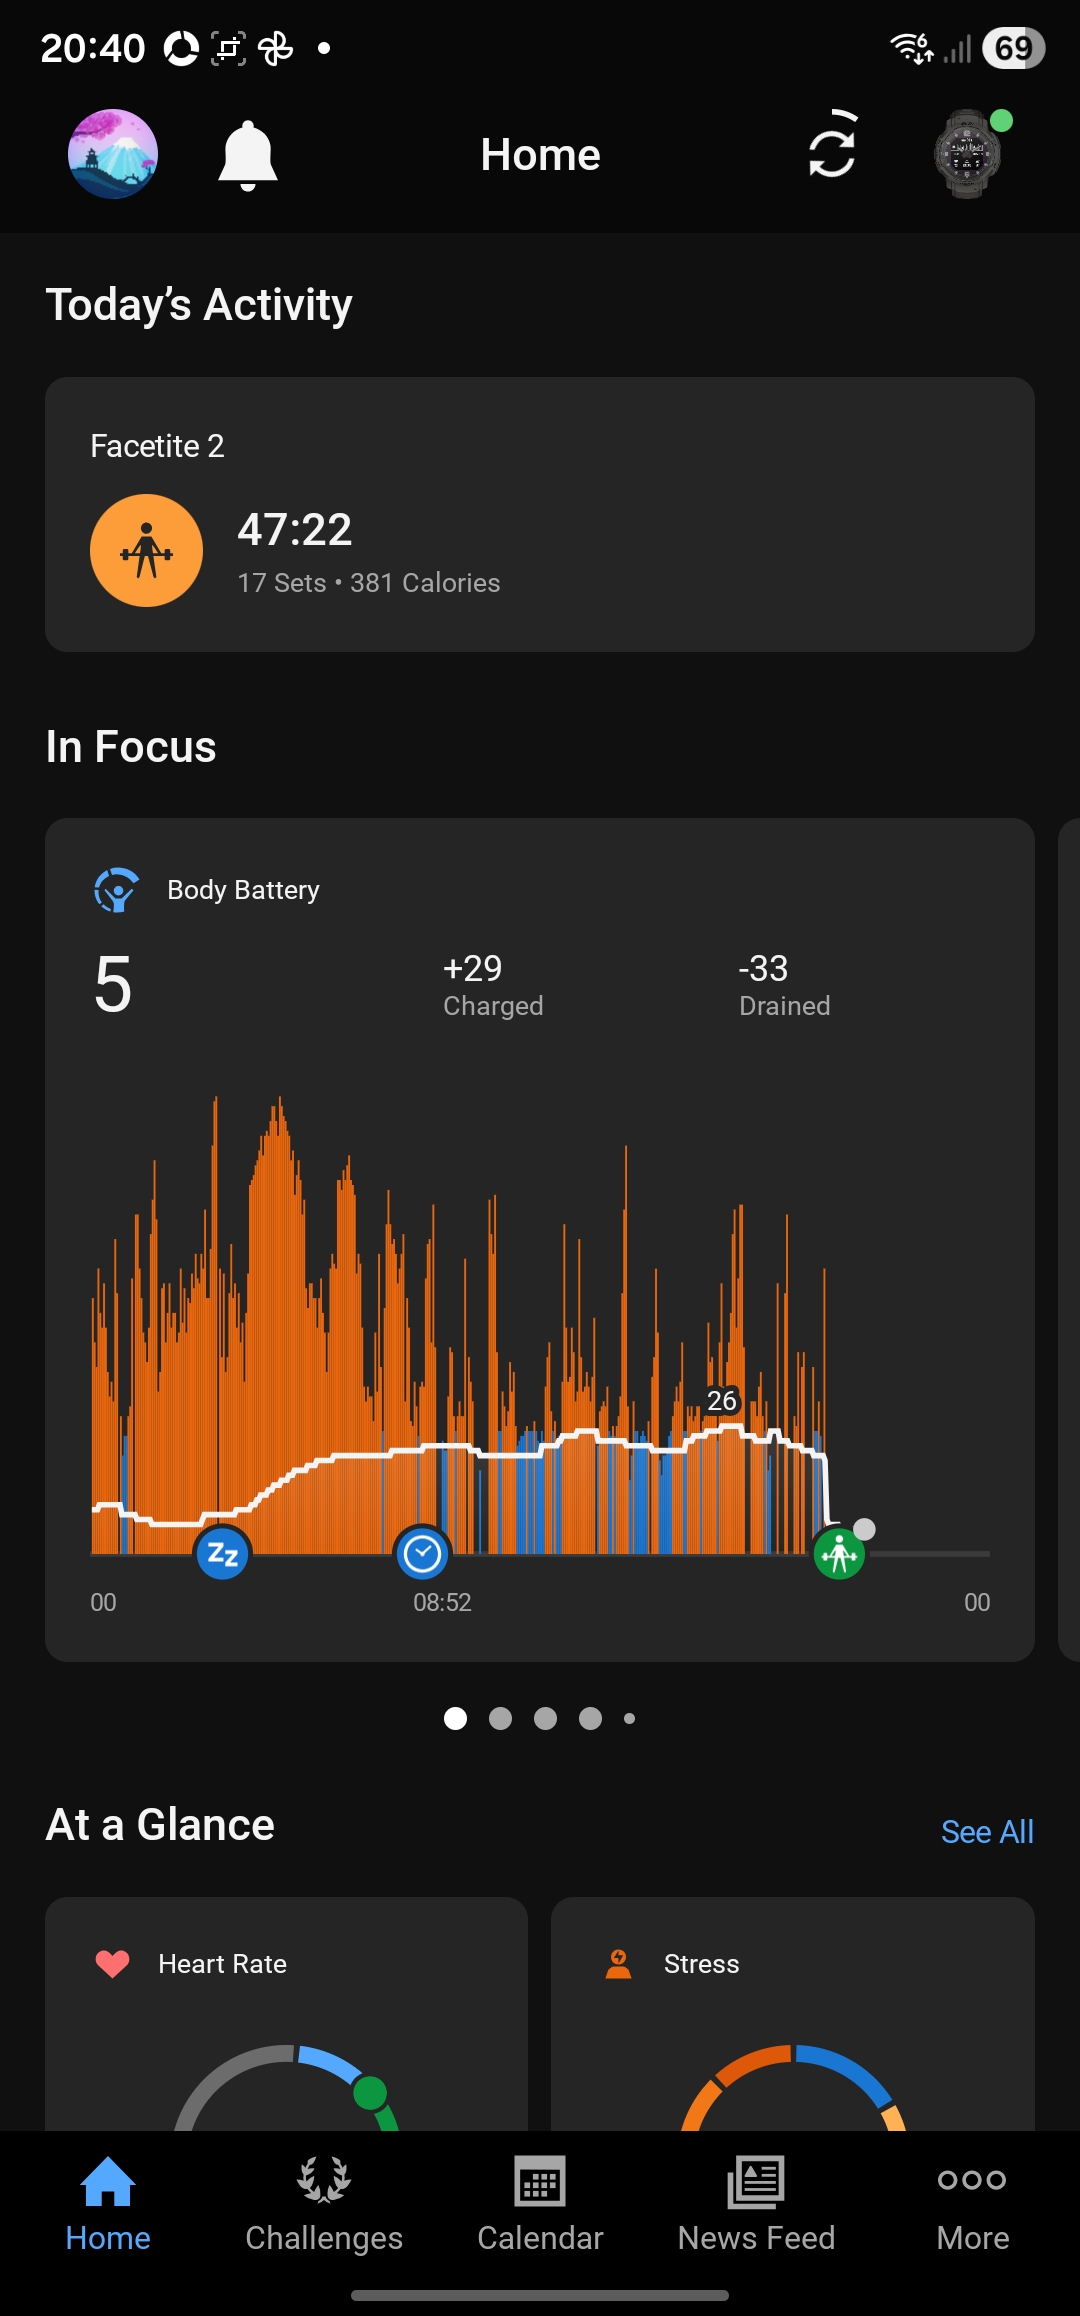Click the See All link
This screenshot has height=2316, width=1080.
(x=987, y=1832)
